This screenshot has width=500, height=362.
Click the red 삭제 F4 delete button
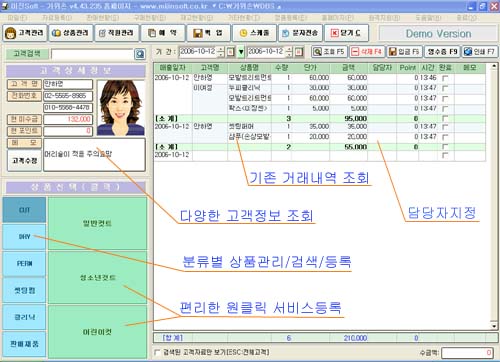[367, 52]
